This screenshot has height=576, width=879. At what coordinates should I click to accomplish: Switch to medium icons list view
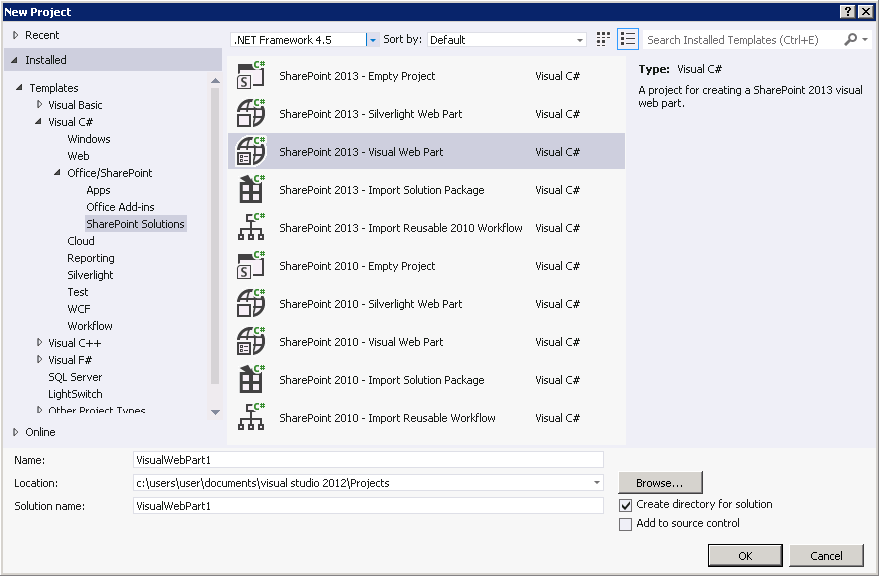[x=628, y=39]
